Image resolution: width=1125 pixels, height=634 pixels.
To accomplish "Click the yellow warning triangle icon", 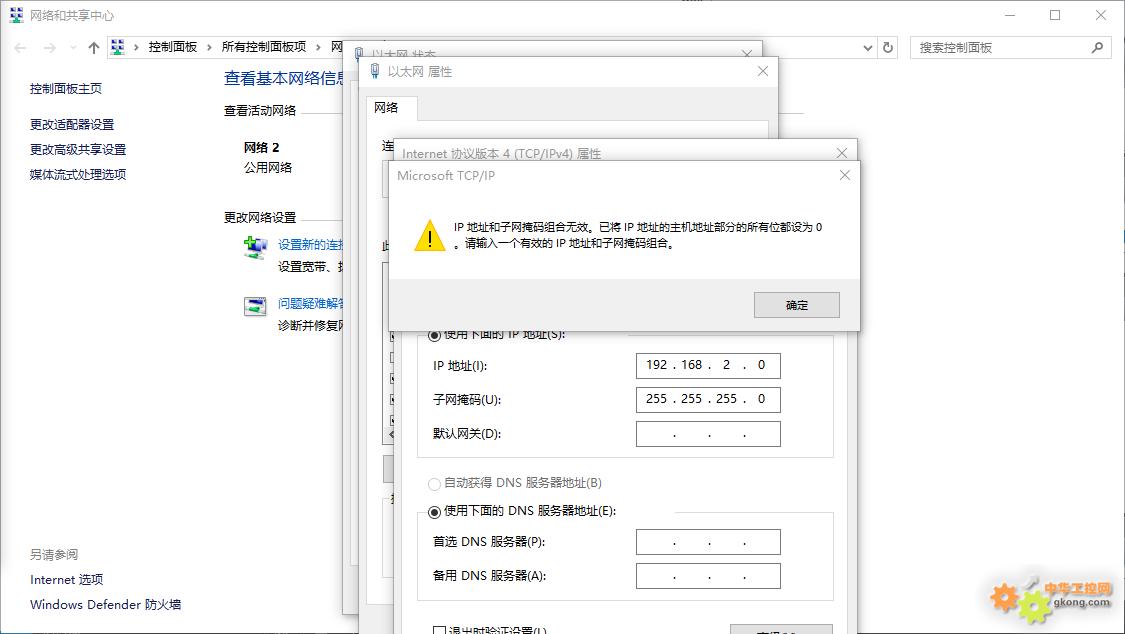I will point(430,235).
